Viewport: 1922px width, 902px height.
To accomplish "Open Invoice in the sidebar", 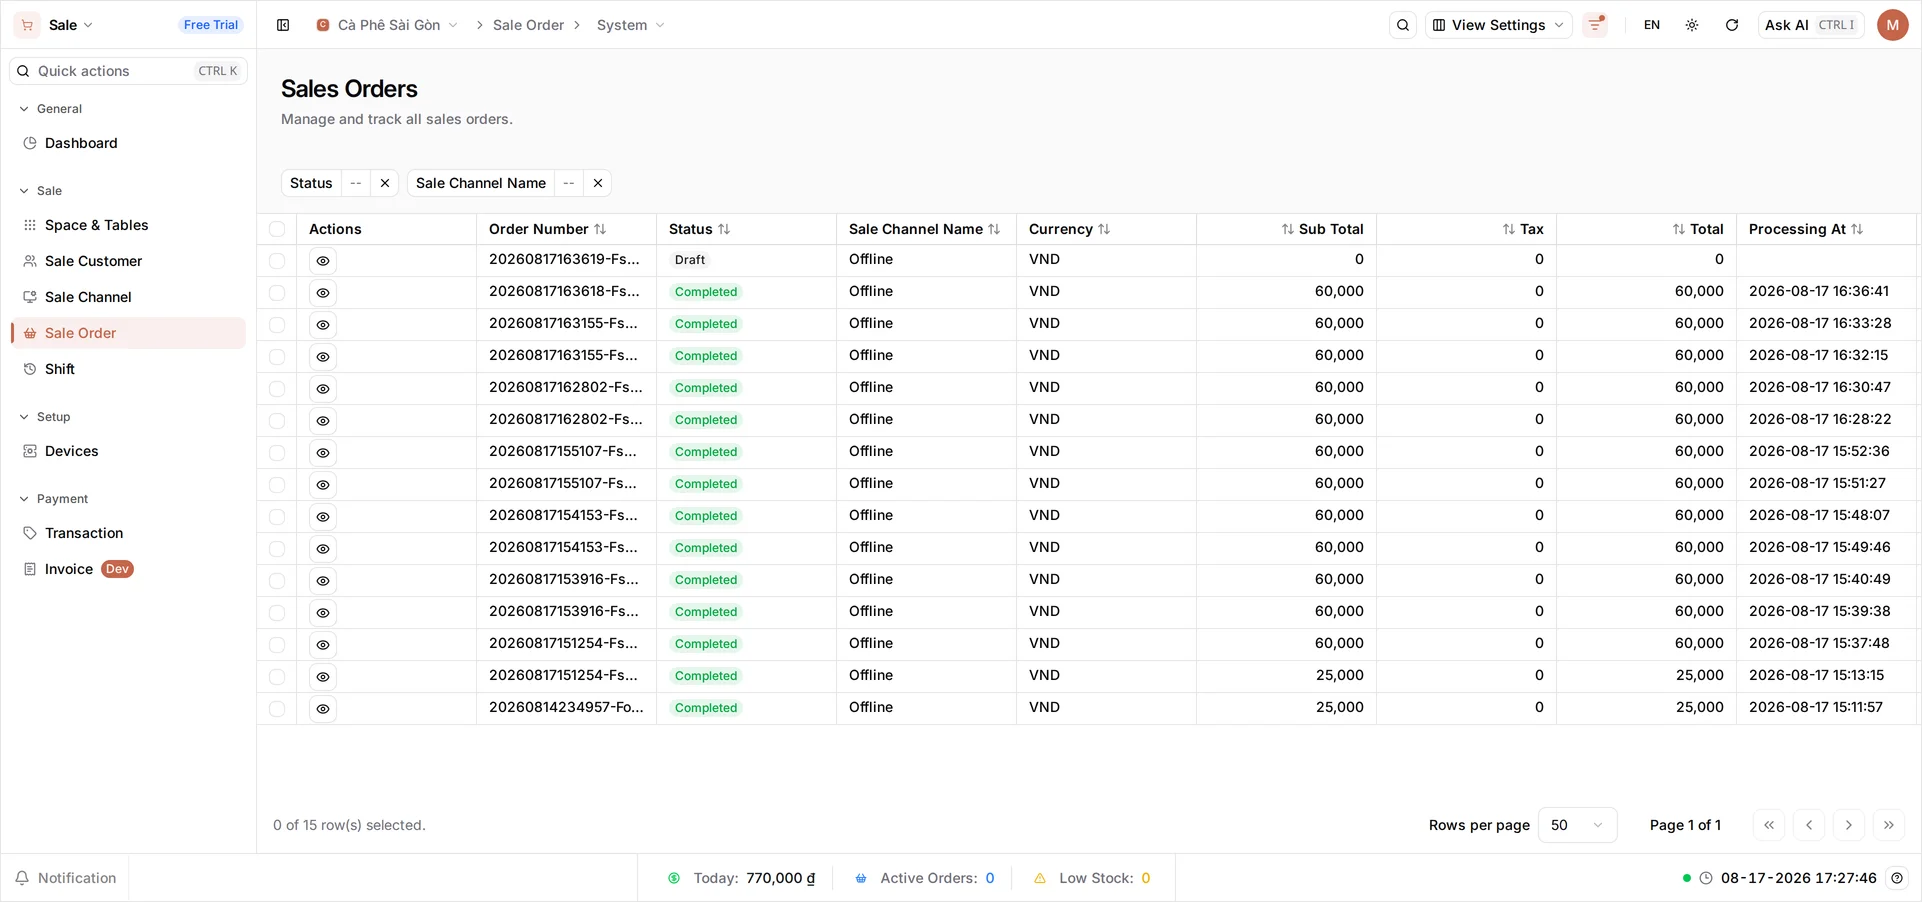I will (128, 569).
